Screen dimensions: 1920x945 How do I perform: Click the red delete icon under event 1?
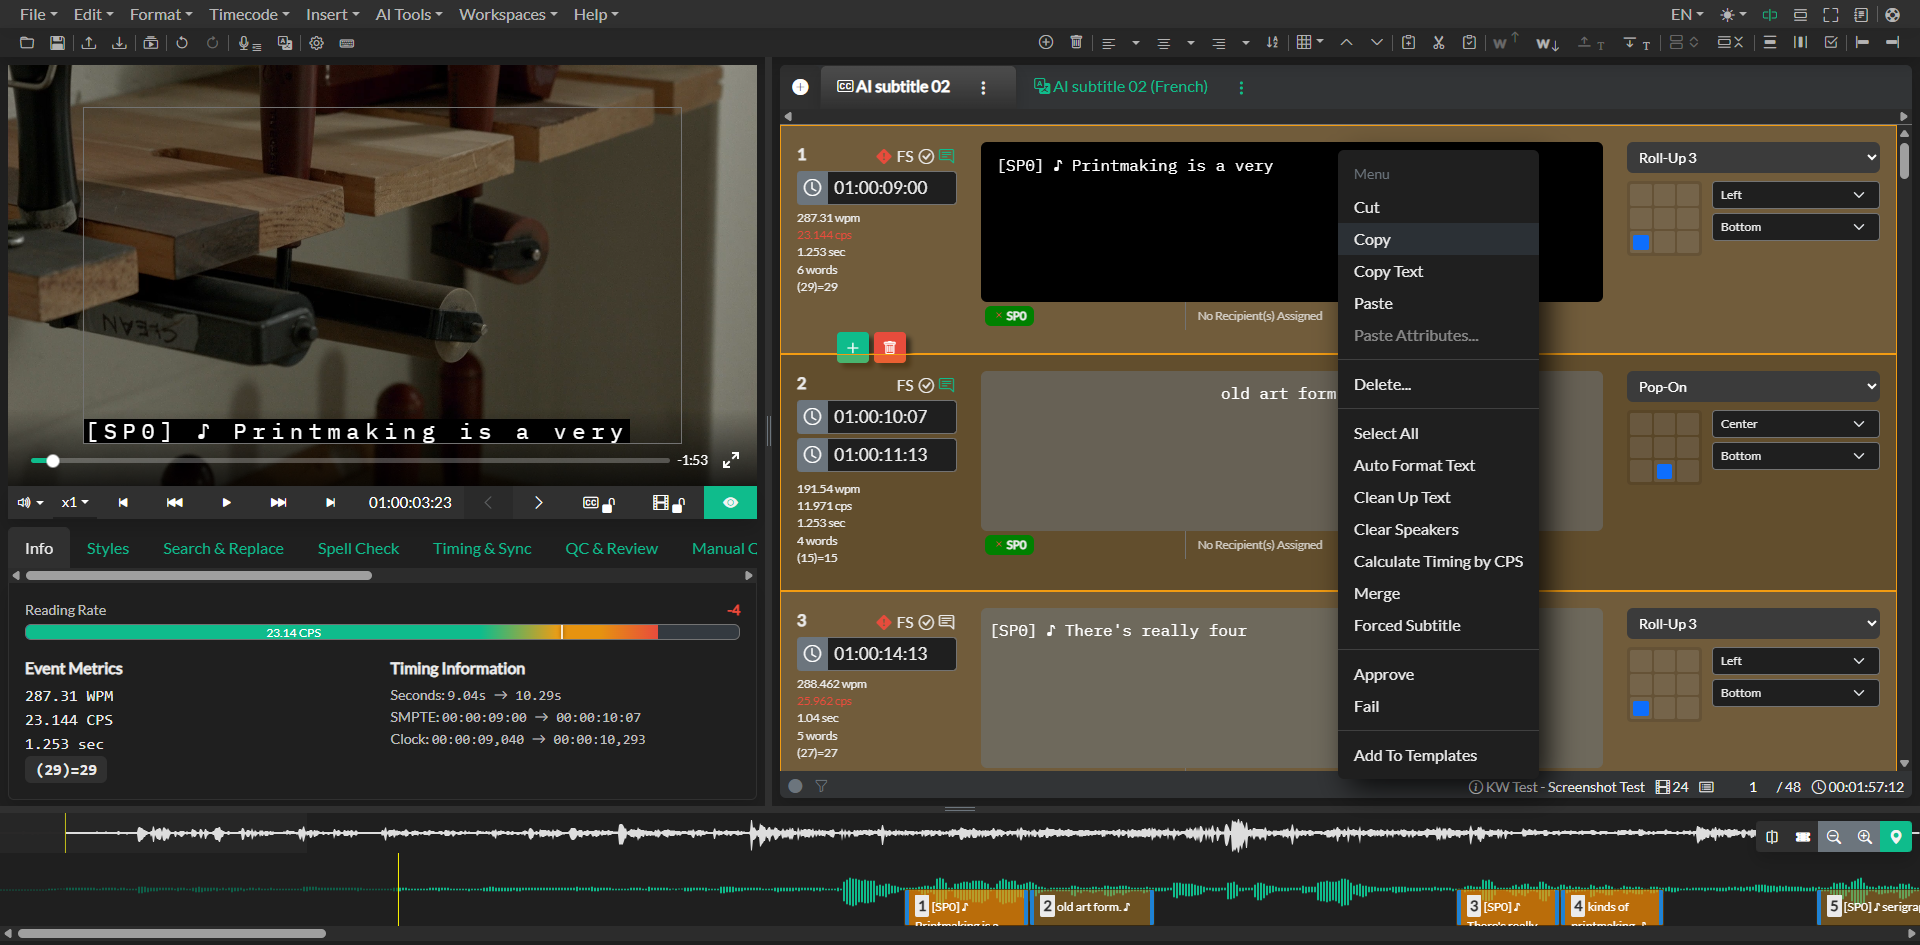889,347
